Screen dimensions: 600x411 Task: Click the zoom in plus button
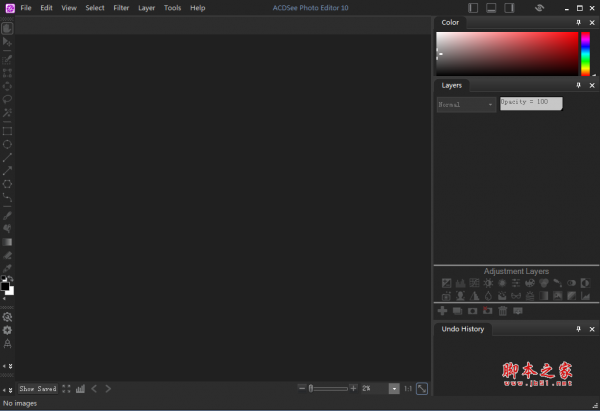click(x=354, y=388)
